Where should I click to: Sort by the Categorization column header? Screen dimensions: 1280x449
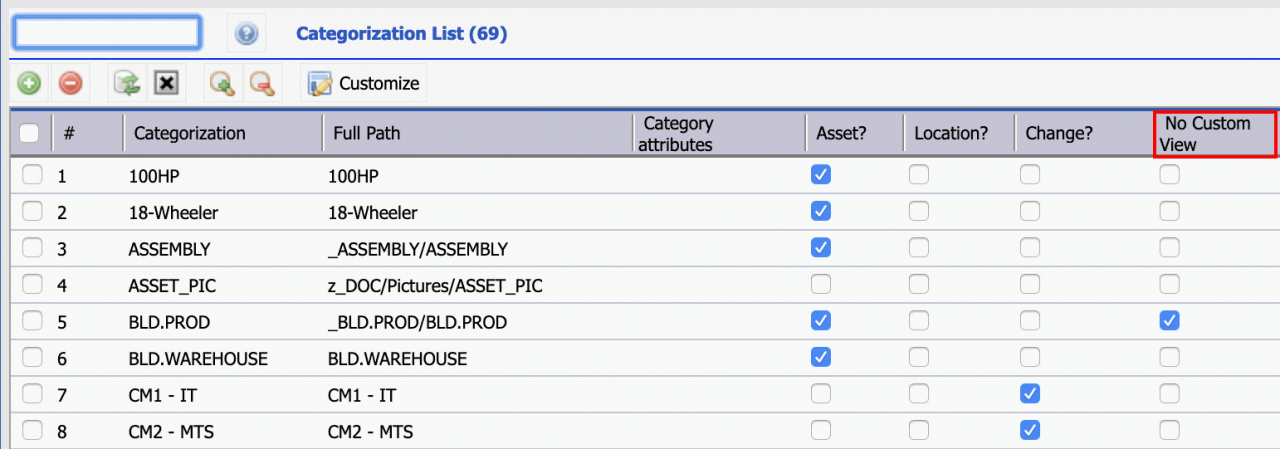(190, 133)
